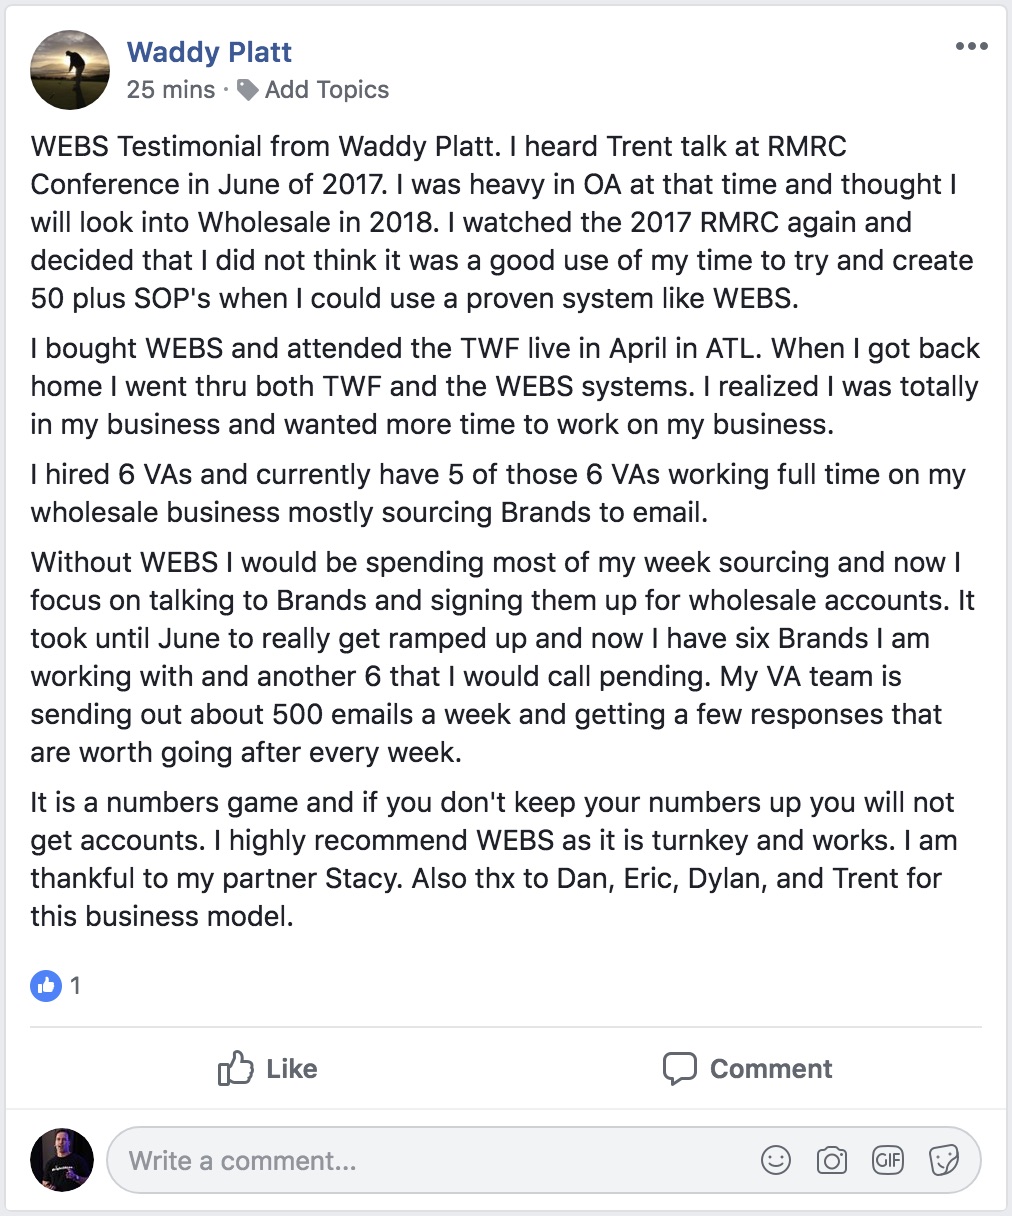
Task: Open the 25 mins timestamp link
Action: pos(171,90)
